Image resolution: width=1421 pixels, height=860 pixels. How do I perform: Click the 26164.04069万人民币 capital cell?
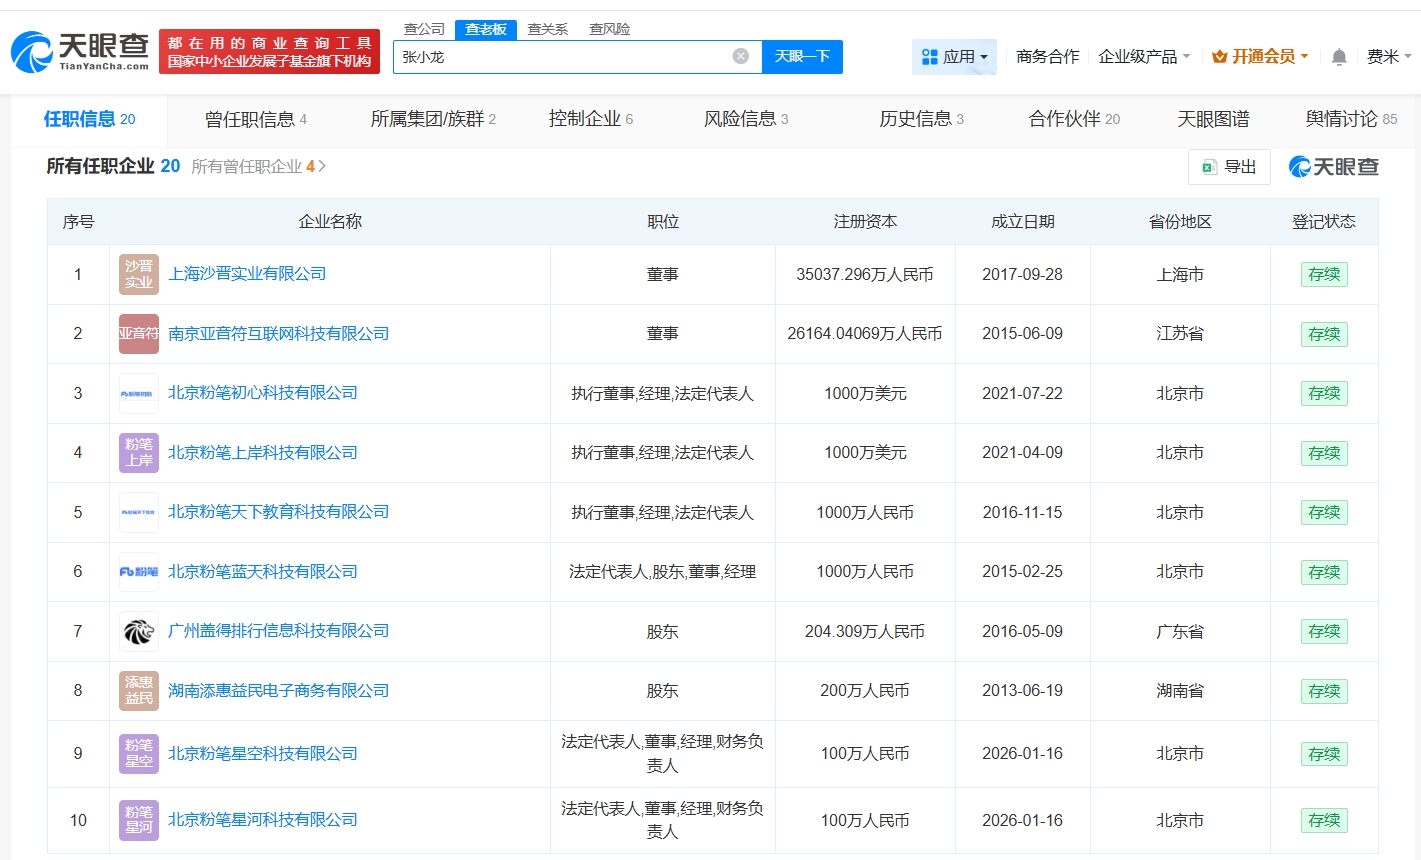pyautogui.click(x=865, y=334)
